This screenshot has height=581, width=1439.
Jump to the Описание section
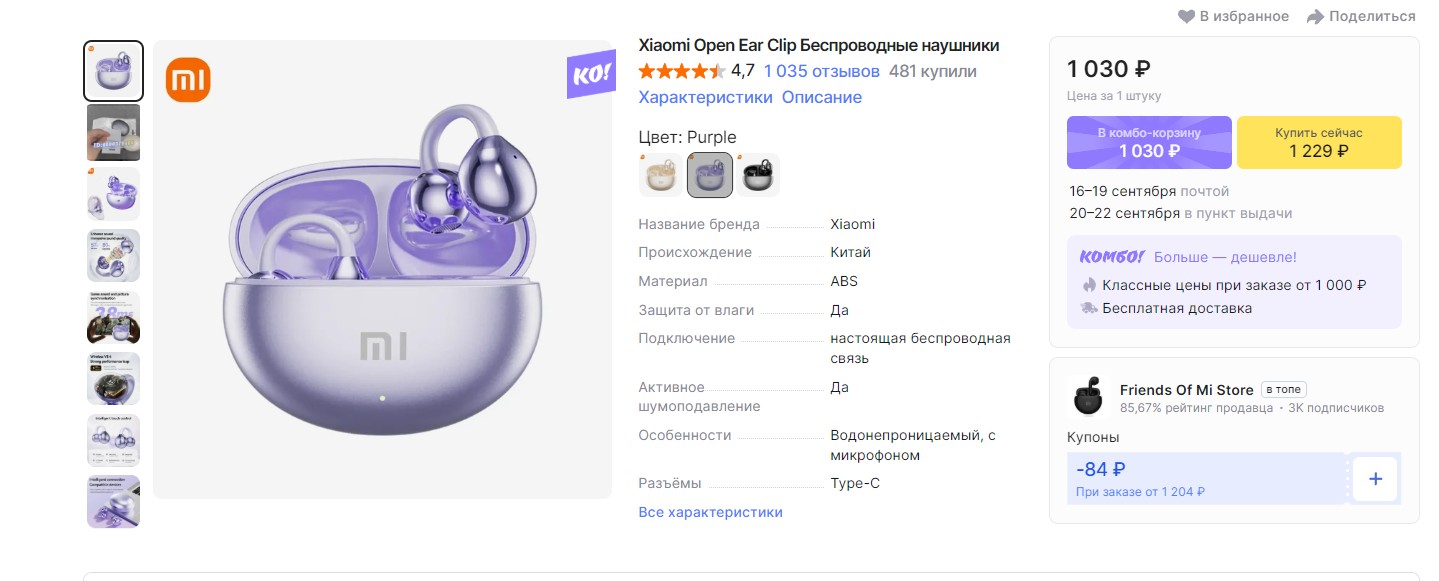click(821, 97)
